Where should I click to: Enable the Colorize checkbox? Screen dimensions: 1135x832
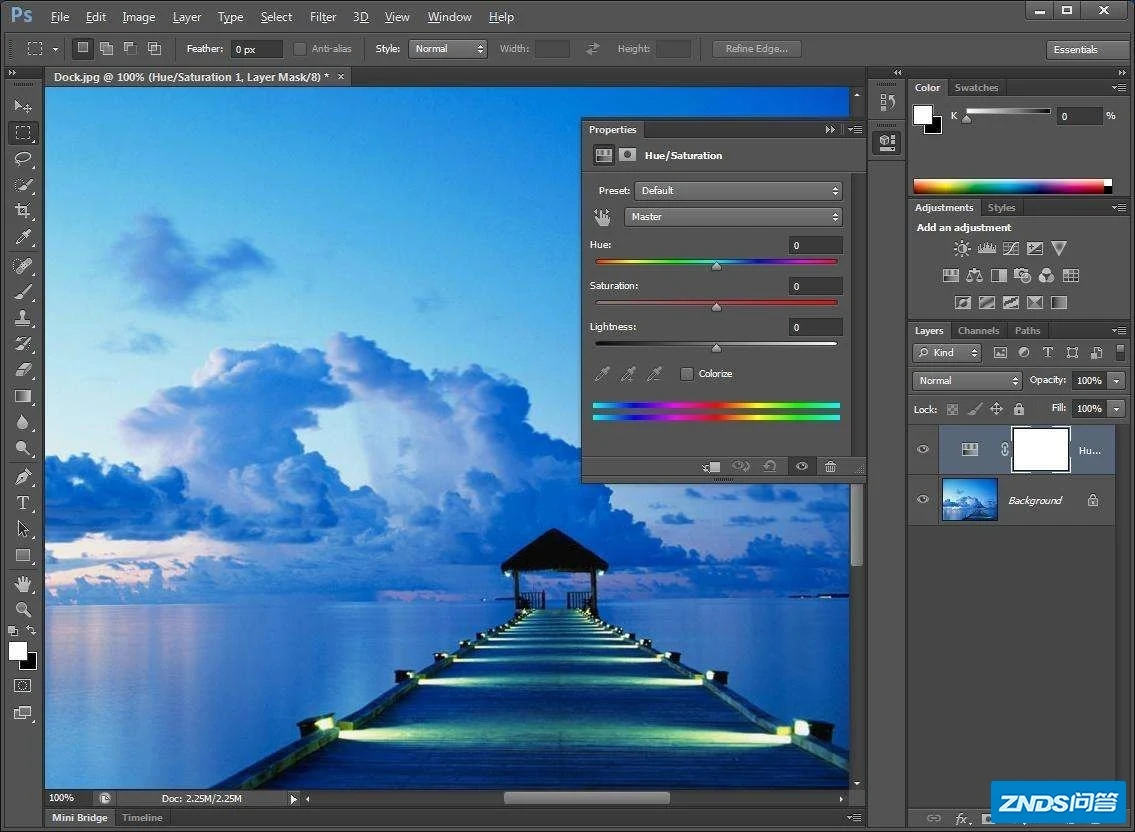[x=687, y=374]
